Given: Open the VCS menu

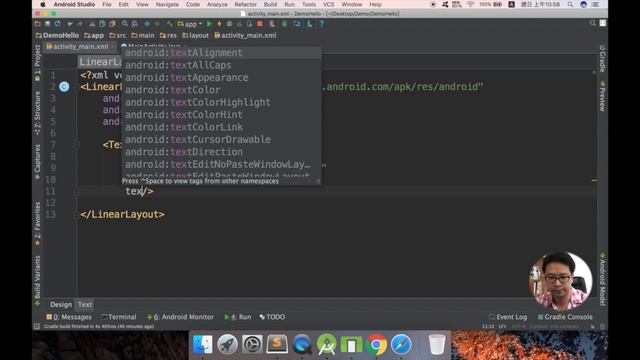Looking at the screenshot, I should point(329,4).
